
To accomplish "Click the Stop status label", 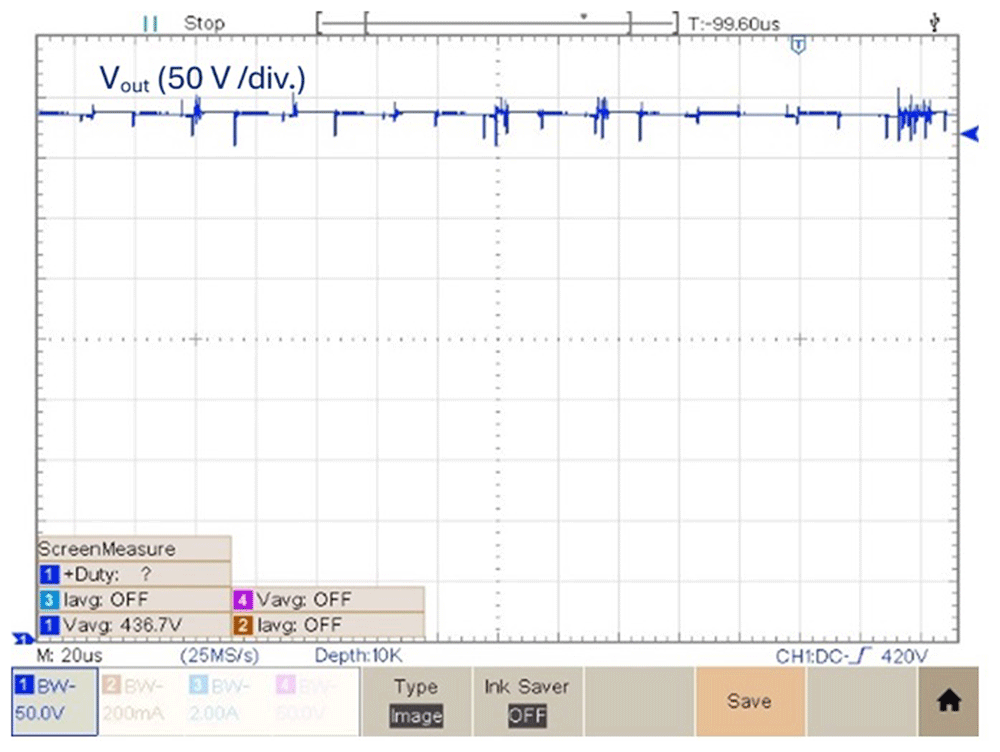I will (x=204, y=24).
